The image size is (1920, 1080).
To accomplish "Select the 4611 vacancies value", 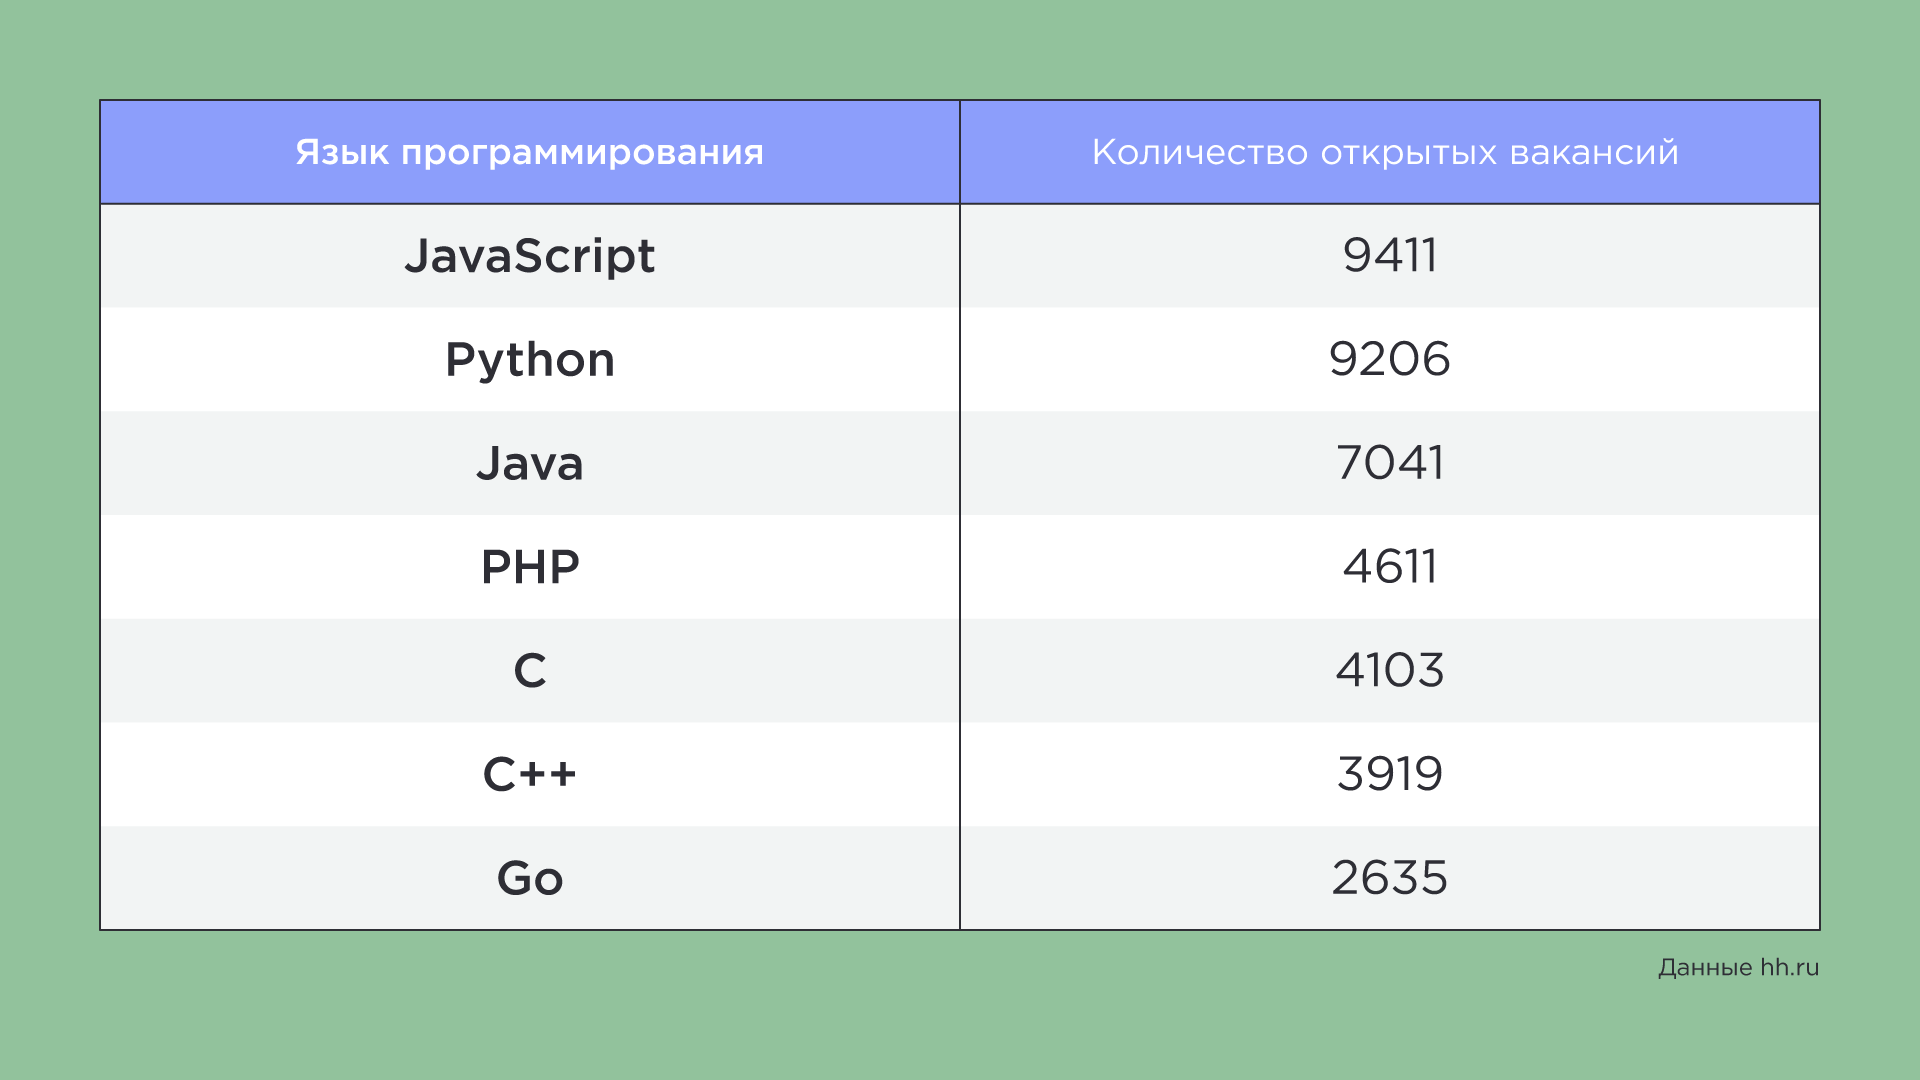I will coord(1389,567).
